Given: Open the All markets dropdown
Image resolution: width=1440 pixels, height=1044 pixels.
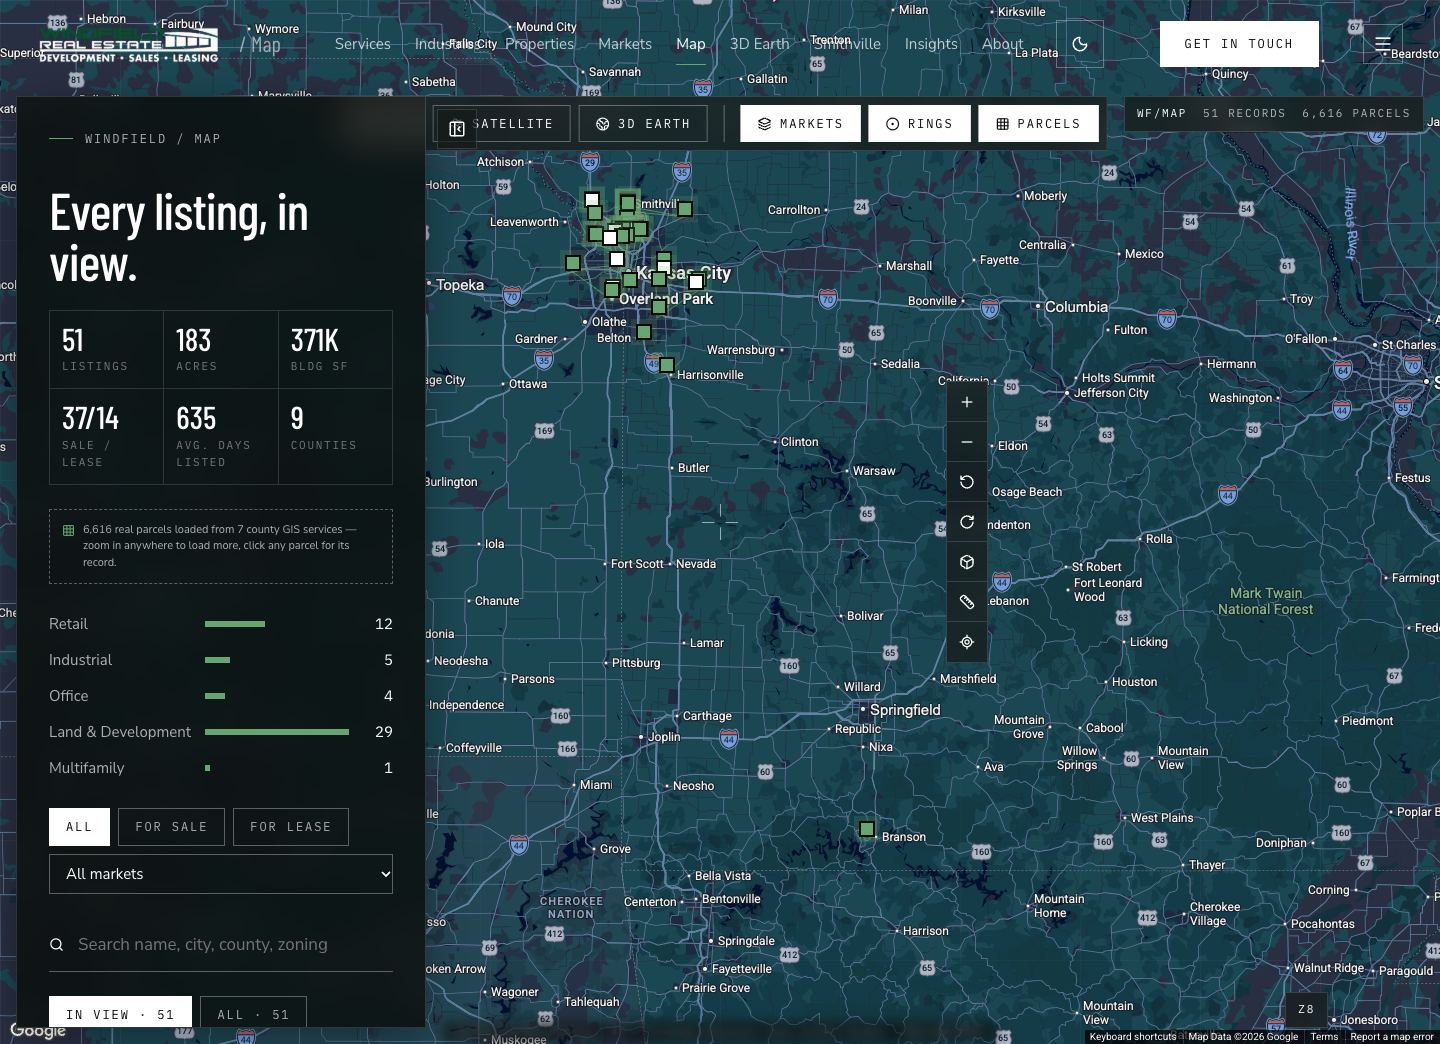Looking at the screenshot, I should (221, 874).
